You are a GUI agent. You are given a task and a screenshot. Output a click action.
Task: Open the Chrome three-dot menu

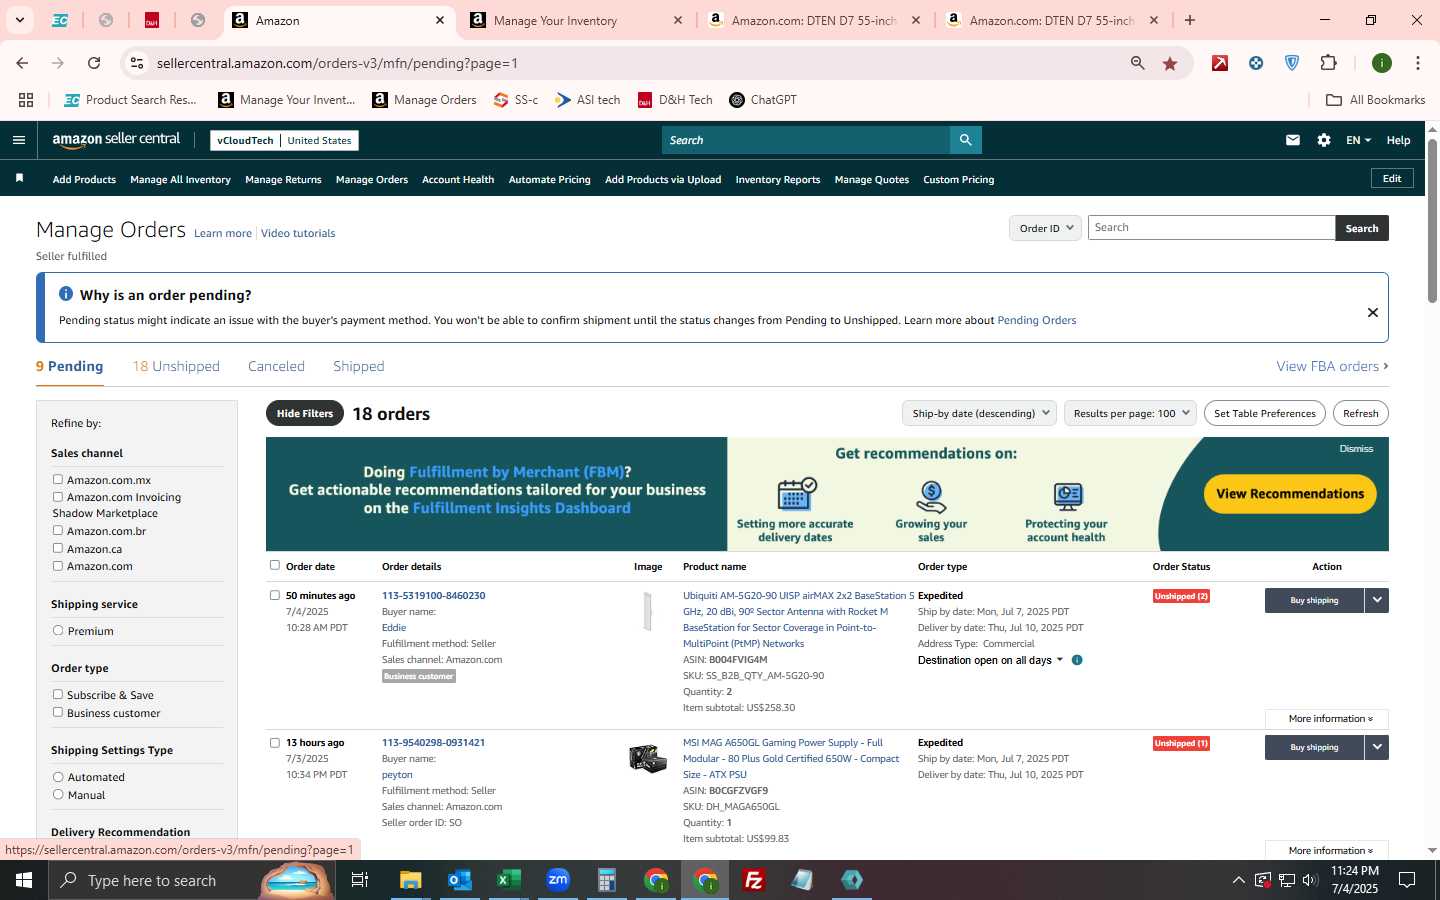click(1417, 63)
